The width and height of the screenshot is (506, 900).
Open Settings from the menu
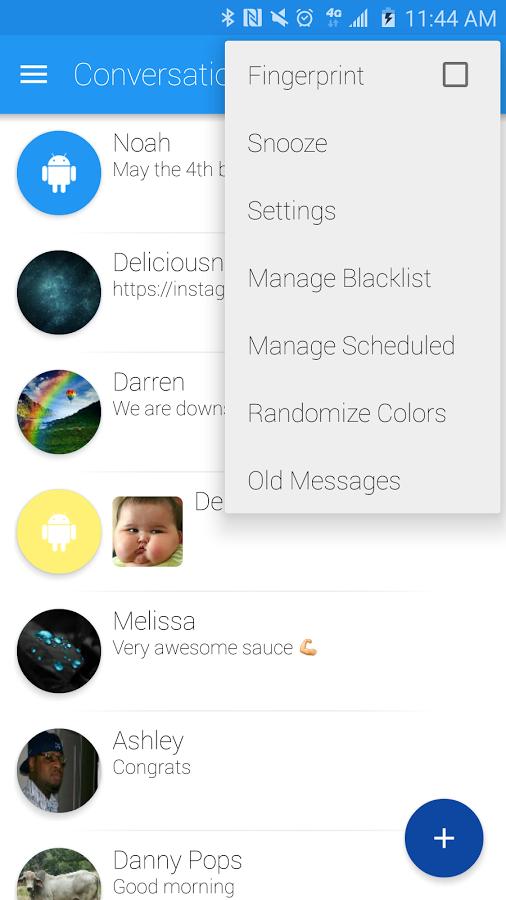[362, 211]
